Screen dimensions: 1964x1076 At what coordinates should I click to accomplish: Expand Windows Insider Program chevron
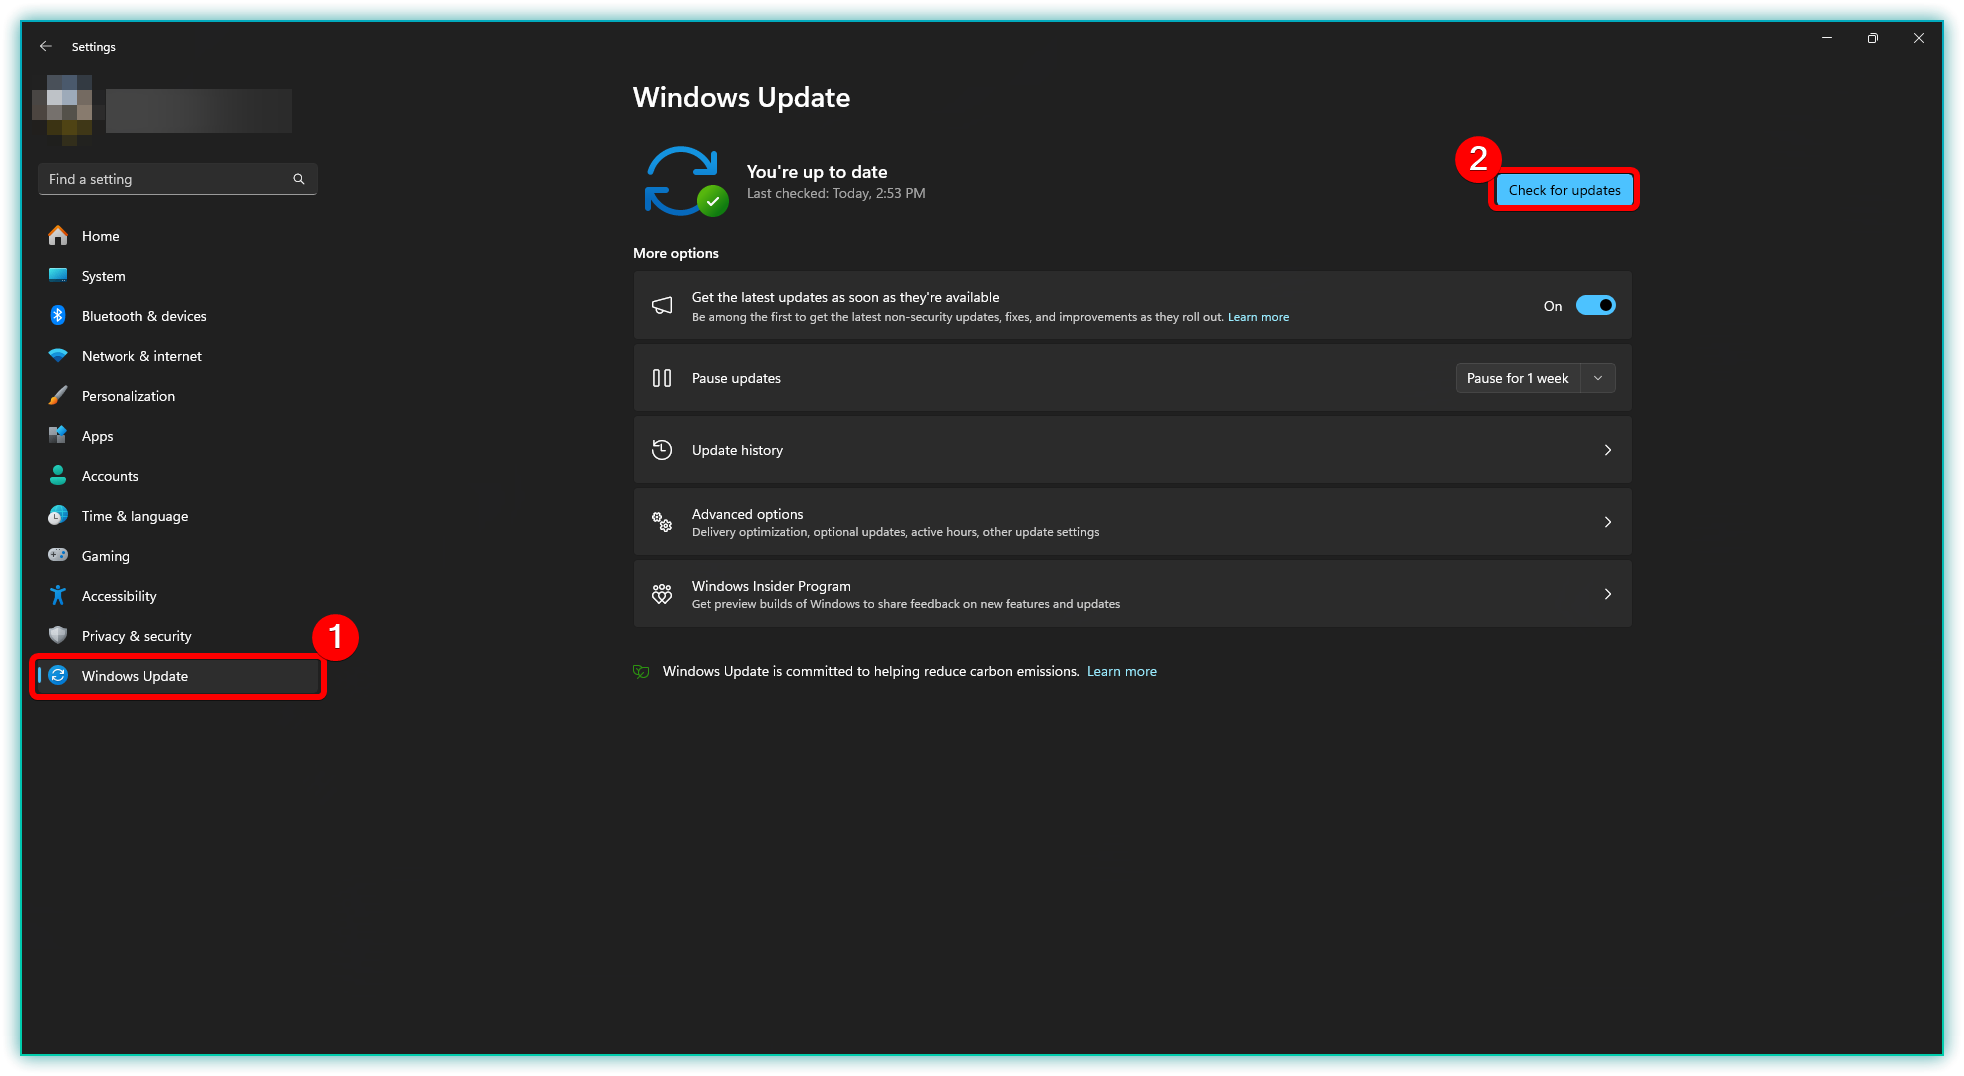point(1608,594)
